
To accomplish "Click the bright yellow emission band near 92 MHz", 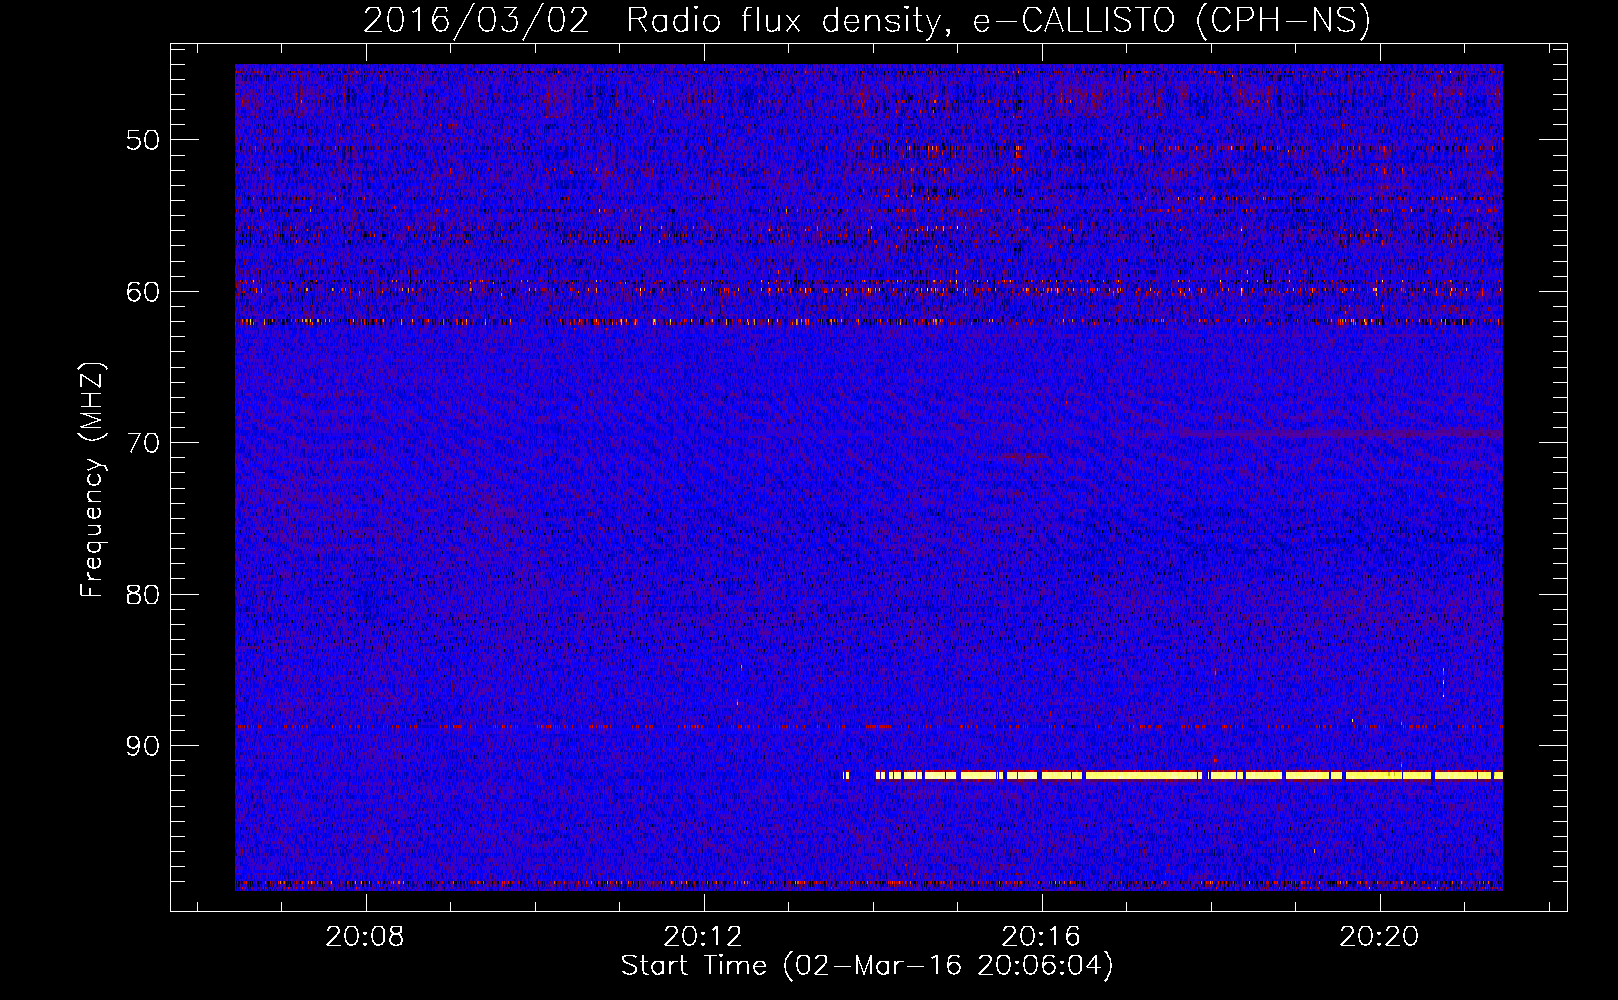I will click(1173, 775).
